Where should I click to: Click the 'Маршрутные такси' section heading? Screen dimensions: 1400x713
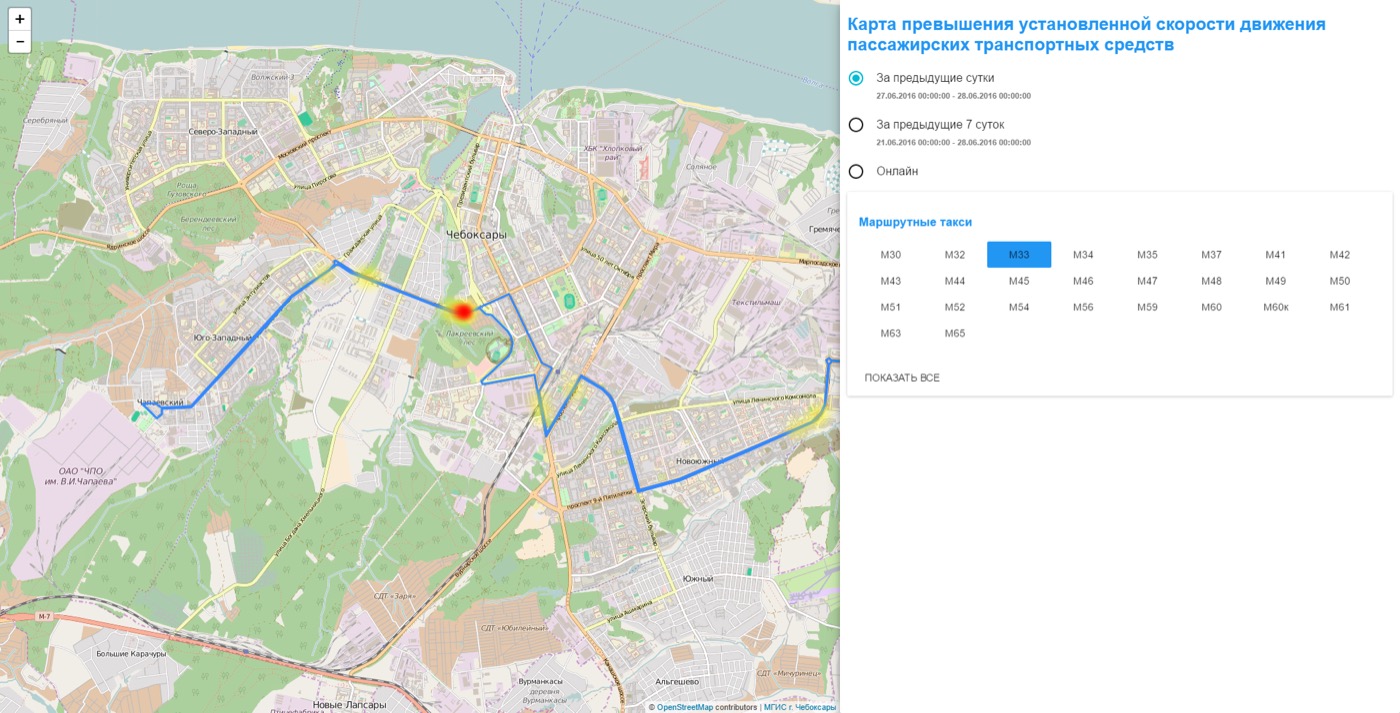pyautogui.click(x=915, y=222)
